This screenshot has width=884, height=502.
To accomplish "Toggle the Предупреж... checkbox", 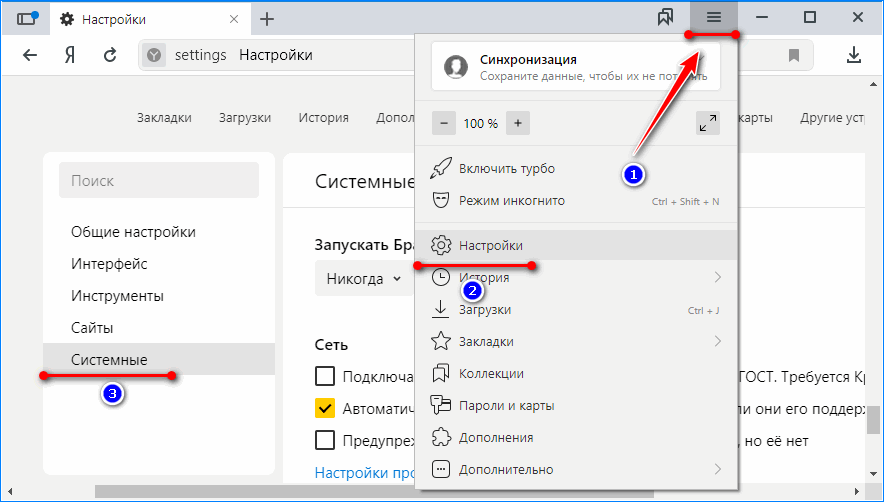I will click(325, 440).
